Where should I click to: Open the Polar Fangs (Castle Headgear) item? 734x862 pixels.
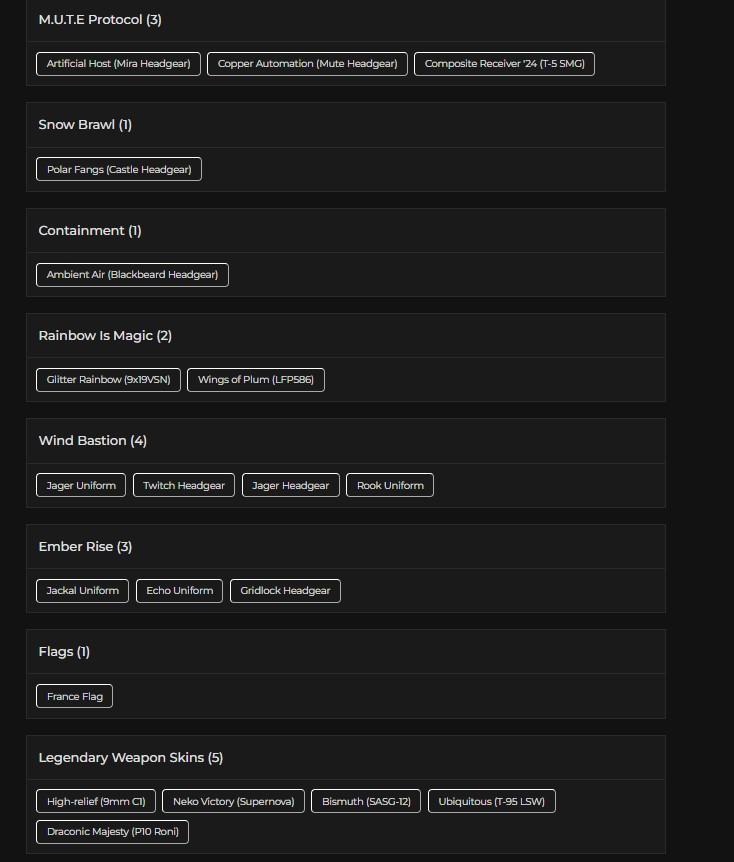click(x=119, y=170)
